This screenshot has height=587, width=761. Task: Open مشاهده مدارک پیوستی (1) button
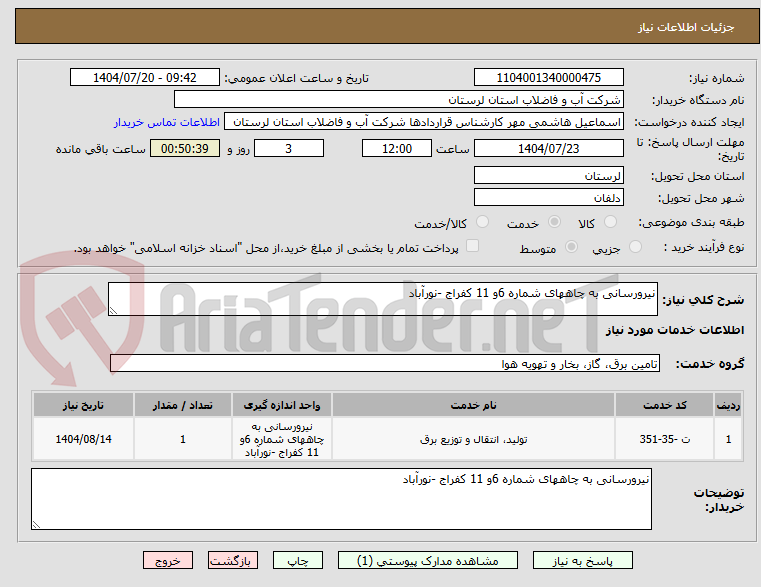(428, 560)
